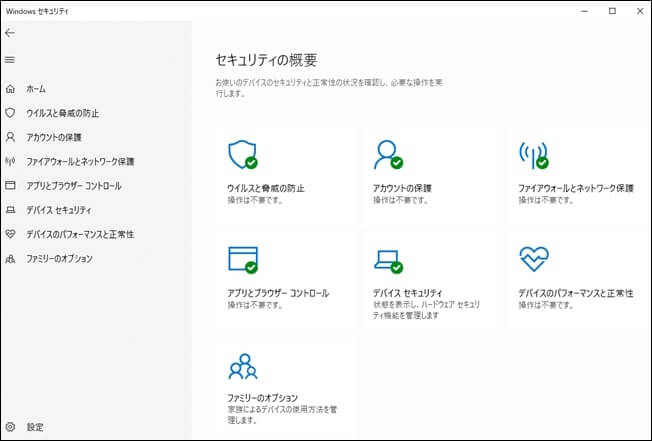Select ホーム in the sidebar

click(36, 89)
